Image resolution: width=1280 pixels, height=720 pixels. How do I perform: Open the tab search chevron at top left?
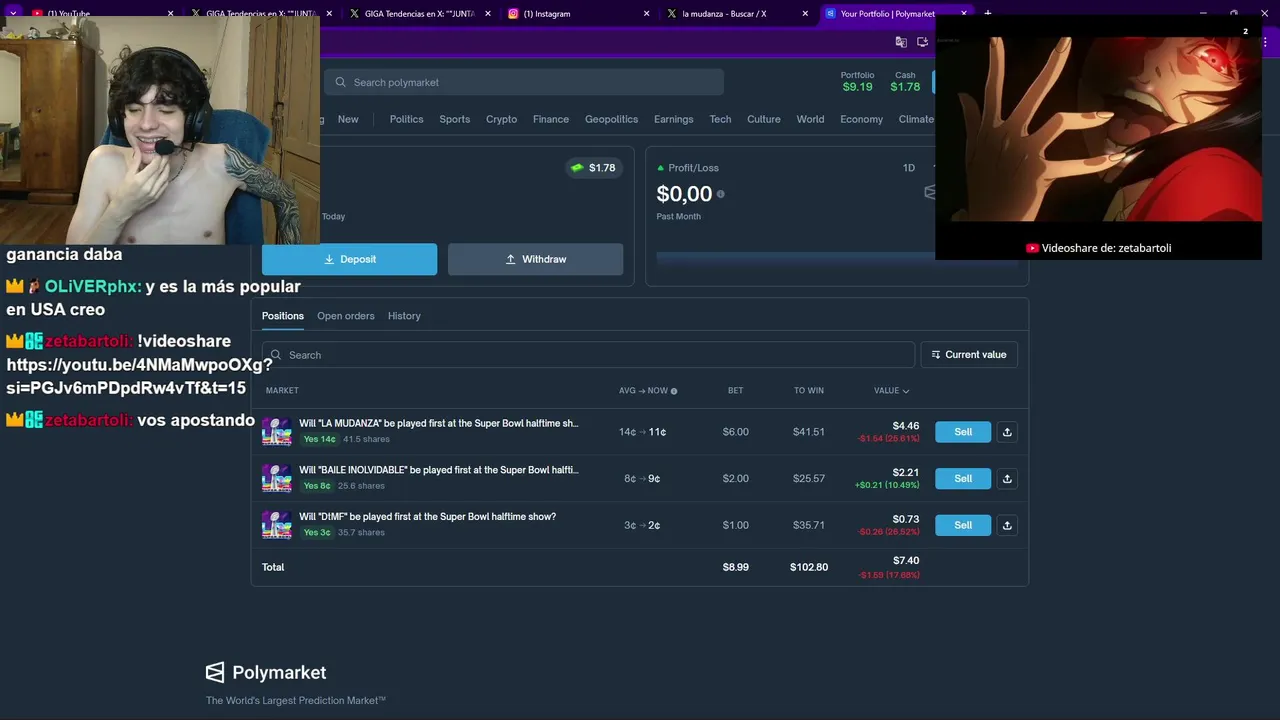tap(13, 14)
